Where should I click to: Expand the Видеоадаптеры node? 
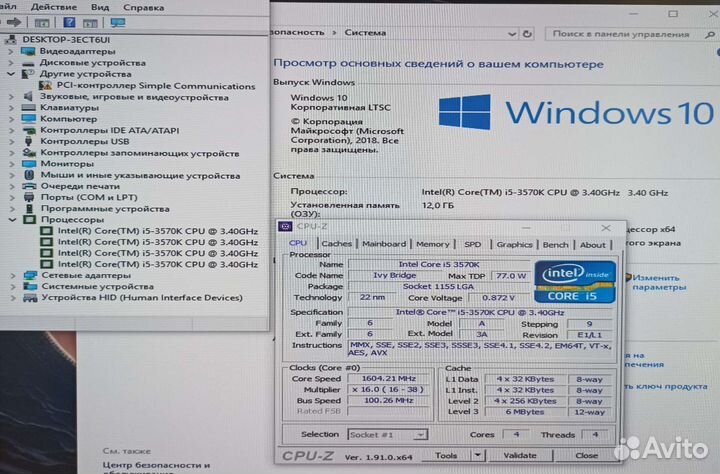click(x=11, y=51)
